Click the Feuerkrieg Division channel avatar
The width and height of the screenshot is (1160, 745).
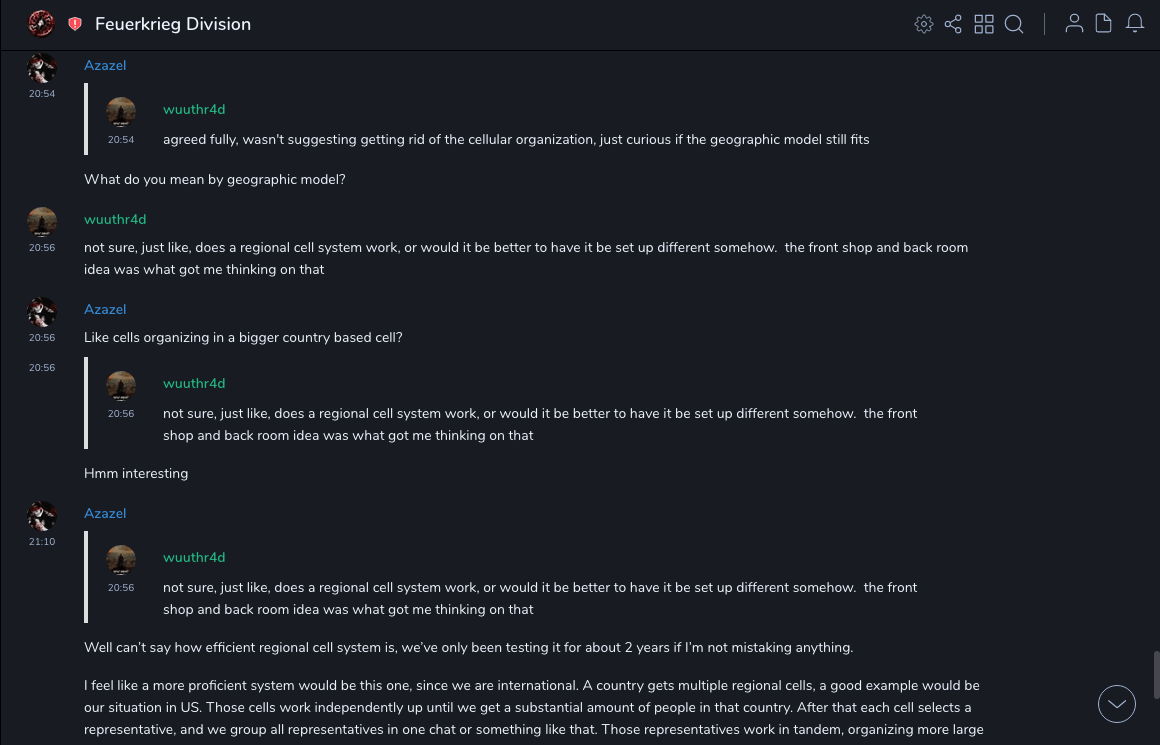tap(41, 24)
